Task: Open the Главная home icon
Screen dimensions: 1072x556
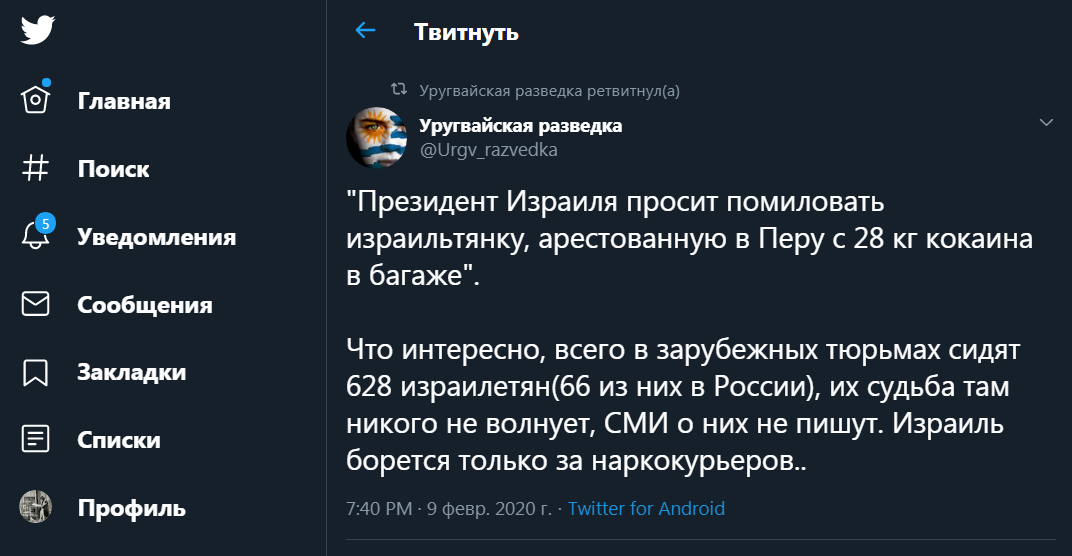Action: click(x=36, y=100)
